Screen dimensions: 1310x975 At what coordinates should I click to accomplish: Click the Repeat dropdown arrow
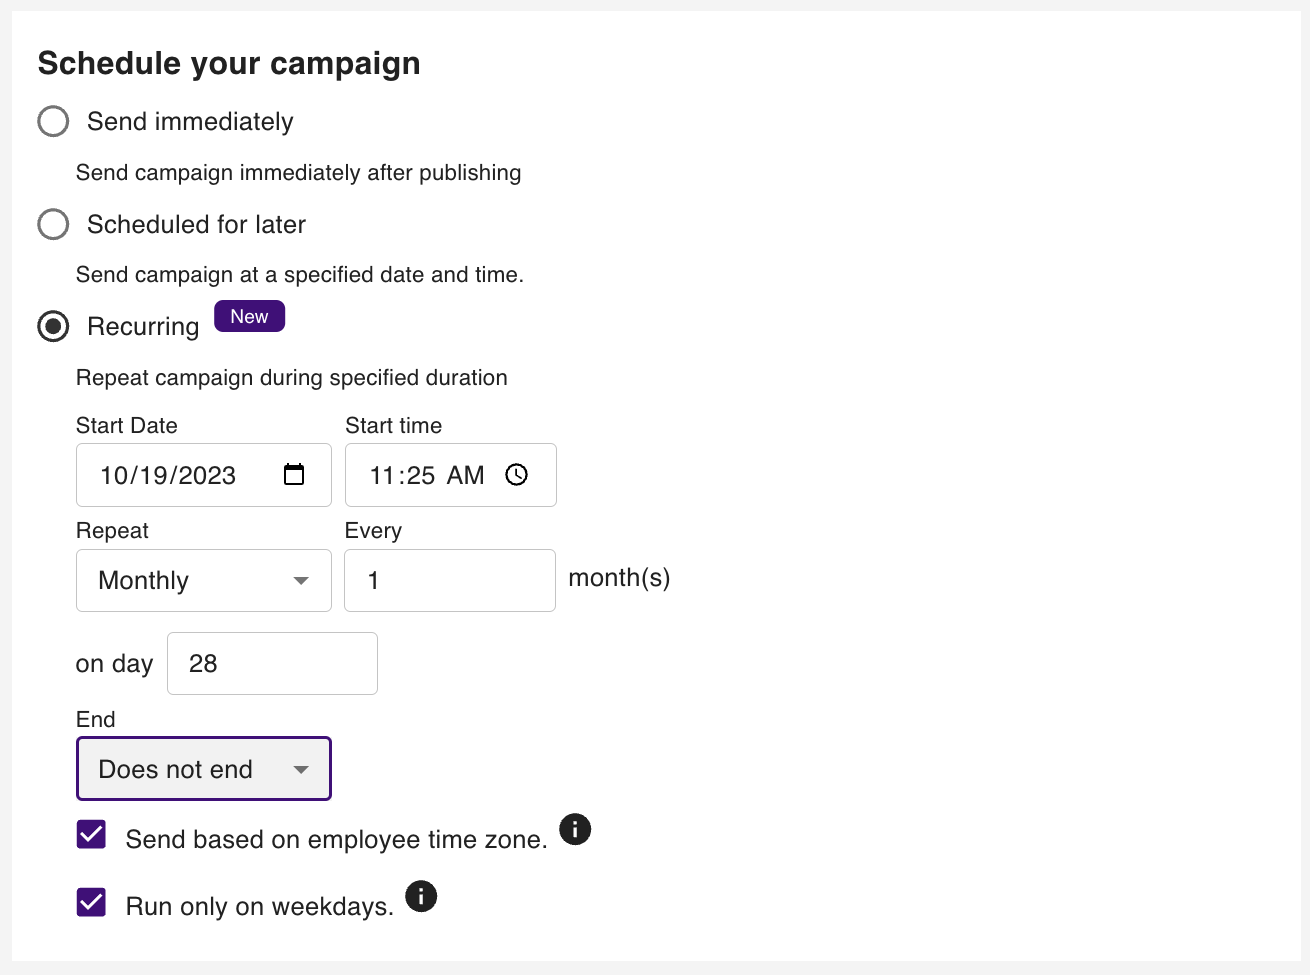point(301,581)
